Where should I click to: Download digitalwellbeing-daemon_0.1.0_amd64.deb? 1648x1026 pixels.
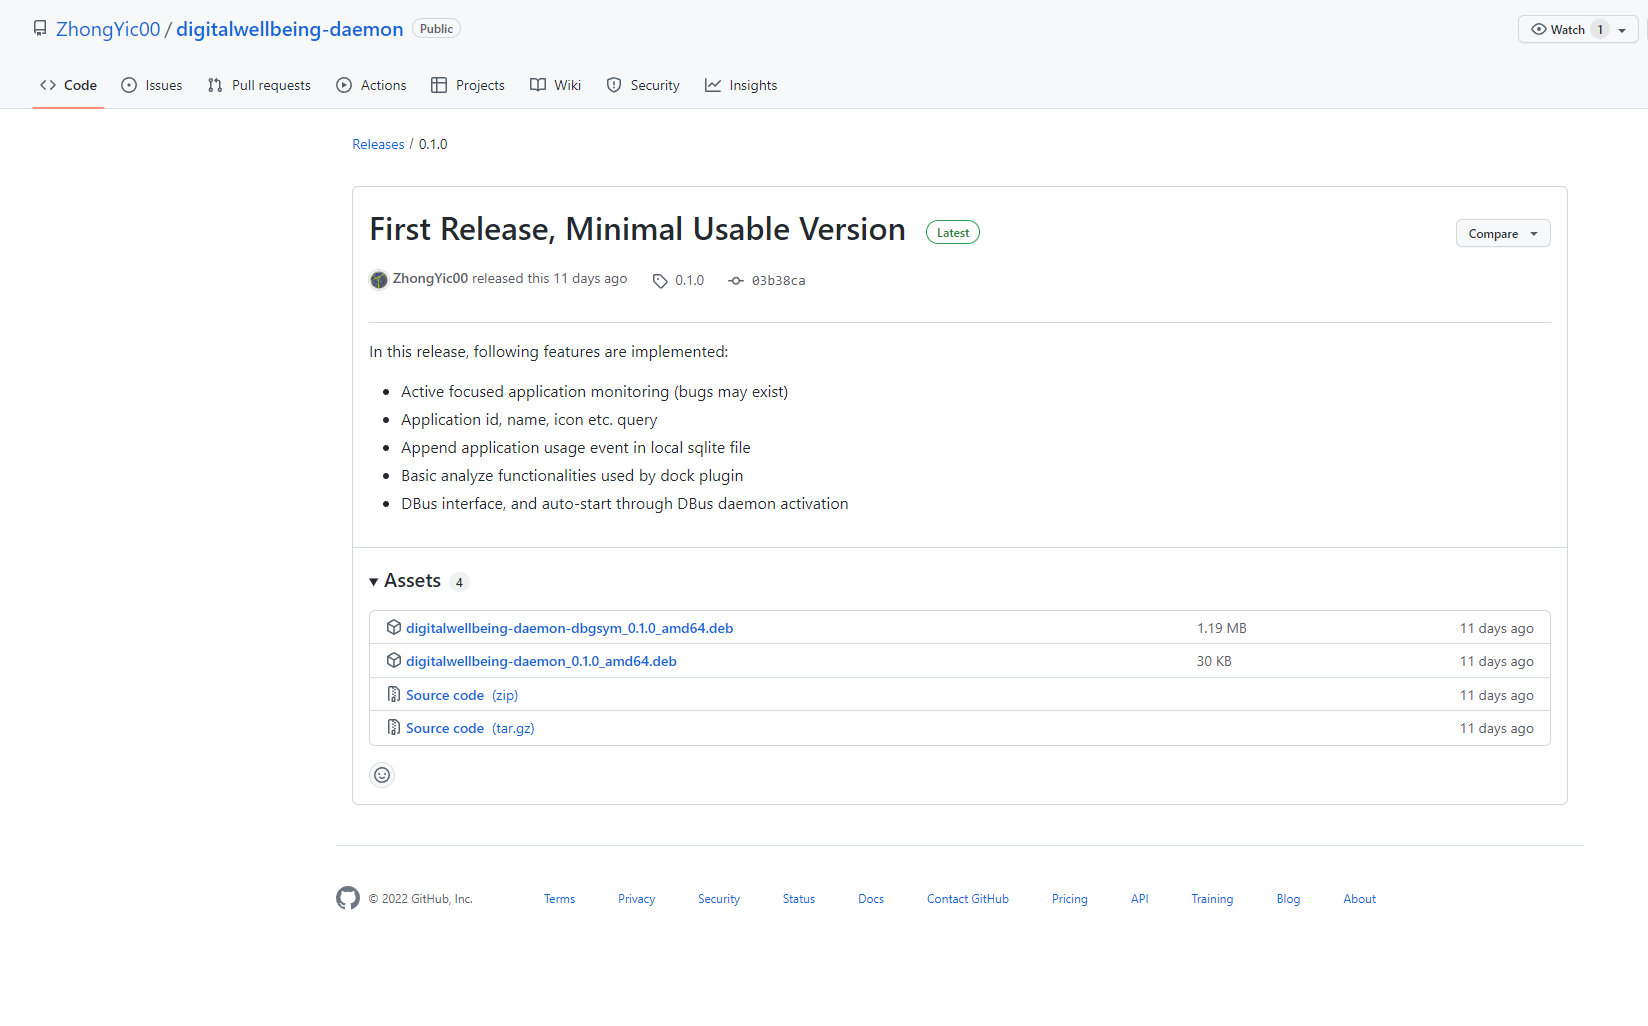(x=541, y=661)
